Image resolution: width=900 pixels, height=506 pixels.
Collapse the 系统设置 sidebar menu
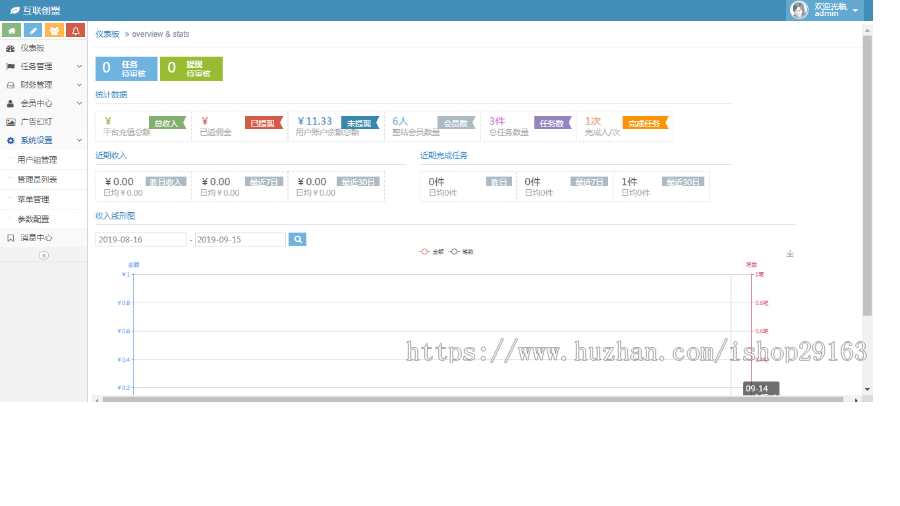[x=44, y=140]
